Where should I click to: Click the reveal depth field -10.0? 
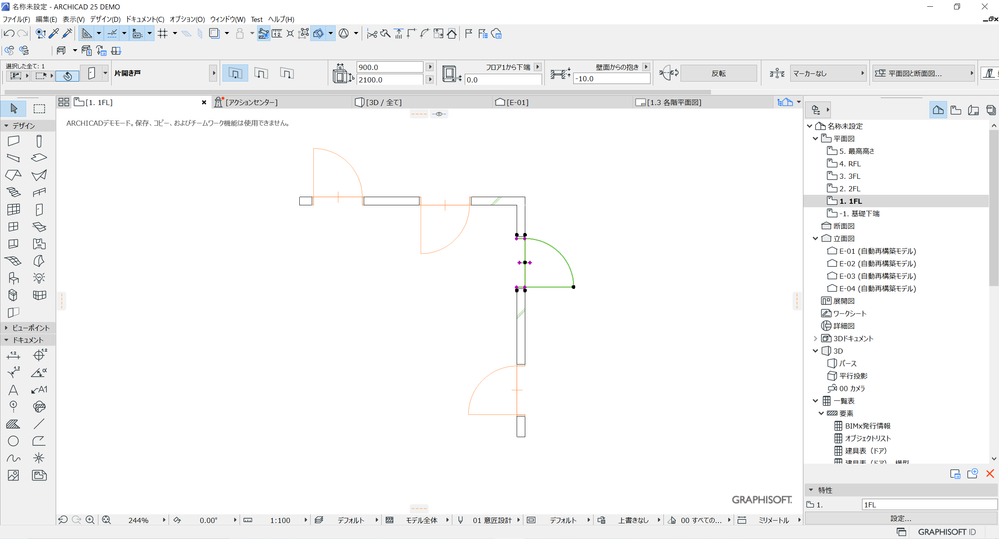(612, 79)
